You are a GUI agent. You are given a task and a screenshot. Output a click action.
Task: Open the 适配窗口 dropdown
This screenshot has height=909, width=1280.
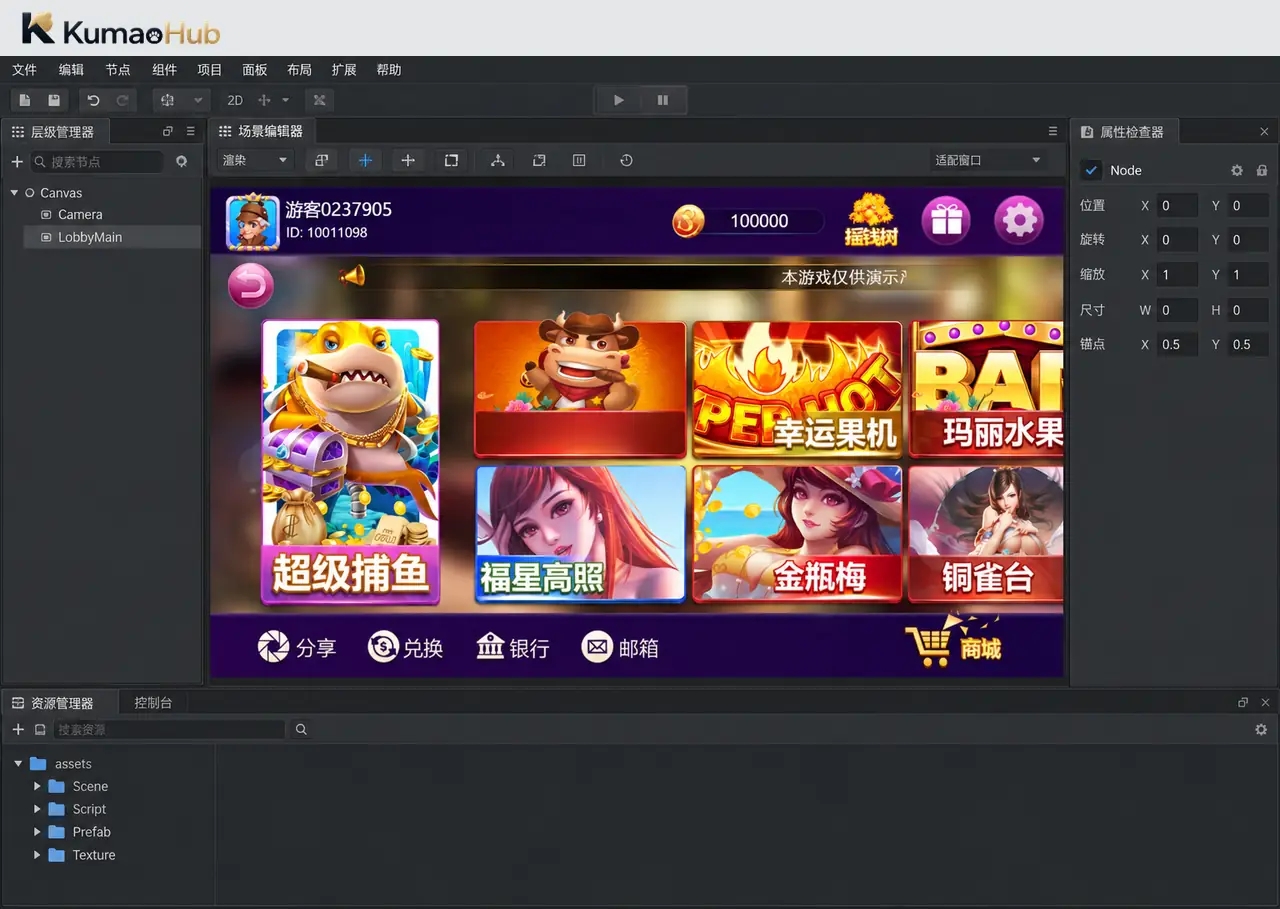pyautogui.click(x=988, y=160)
